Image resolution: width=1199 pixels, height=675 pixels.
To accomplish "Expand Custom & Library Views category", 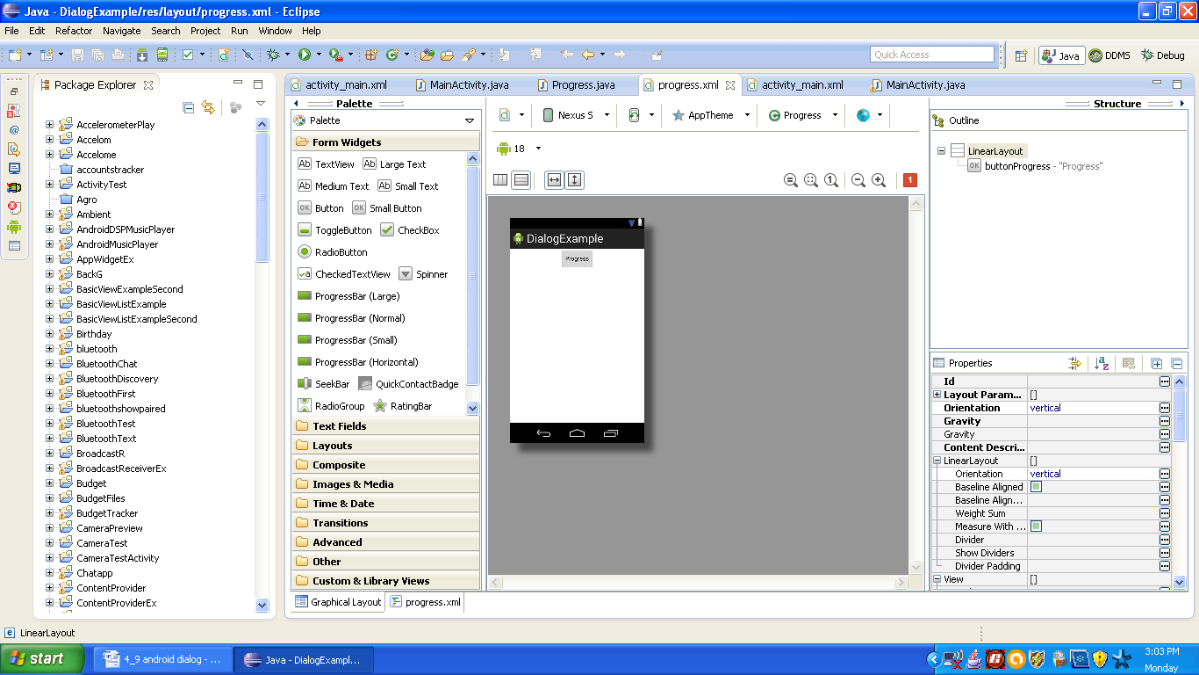I will click(385, 581).
